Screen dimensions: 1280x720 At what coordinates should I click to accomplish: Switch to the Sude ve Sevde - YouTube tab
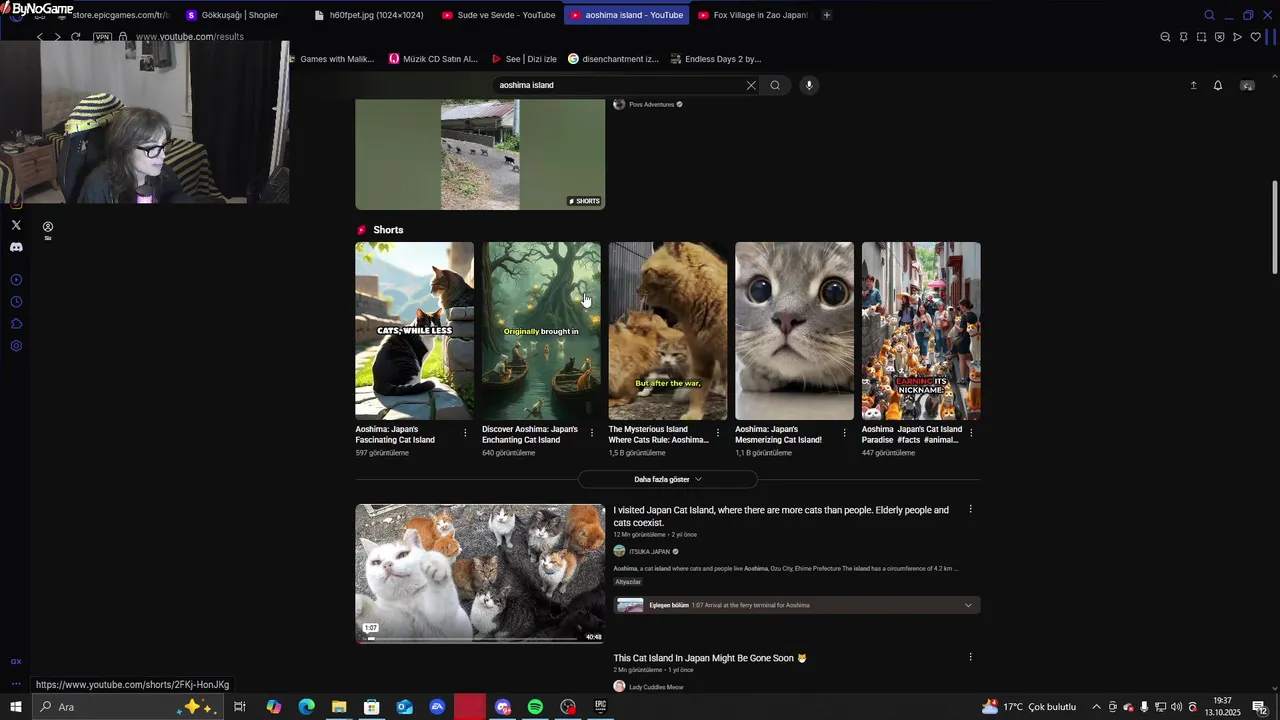coord(498,15)
